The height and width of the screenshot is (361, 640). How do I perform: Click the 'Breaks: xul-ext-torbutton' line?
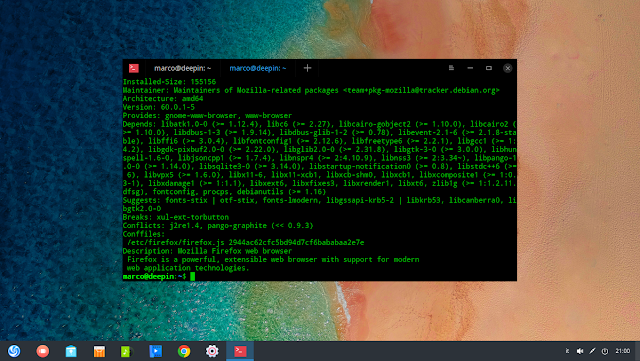(176, 217)
